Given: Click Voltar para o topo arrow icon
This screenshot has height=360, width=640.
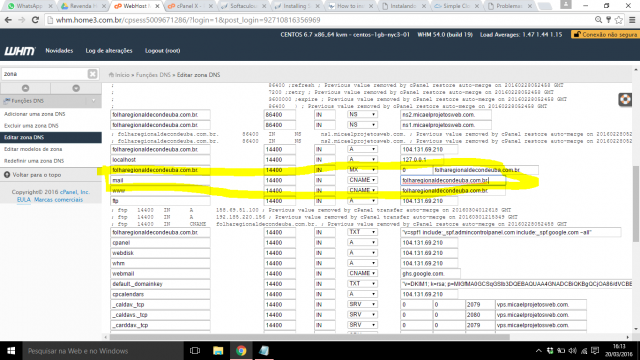Looking at the screenshot, I should 7,175.
